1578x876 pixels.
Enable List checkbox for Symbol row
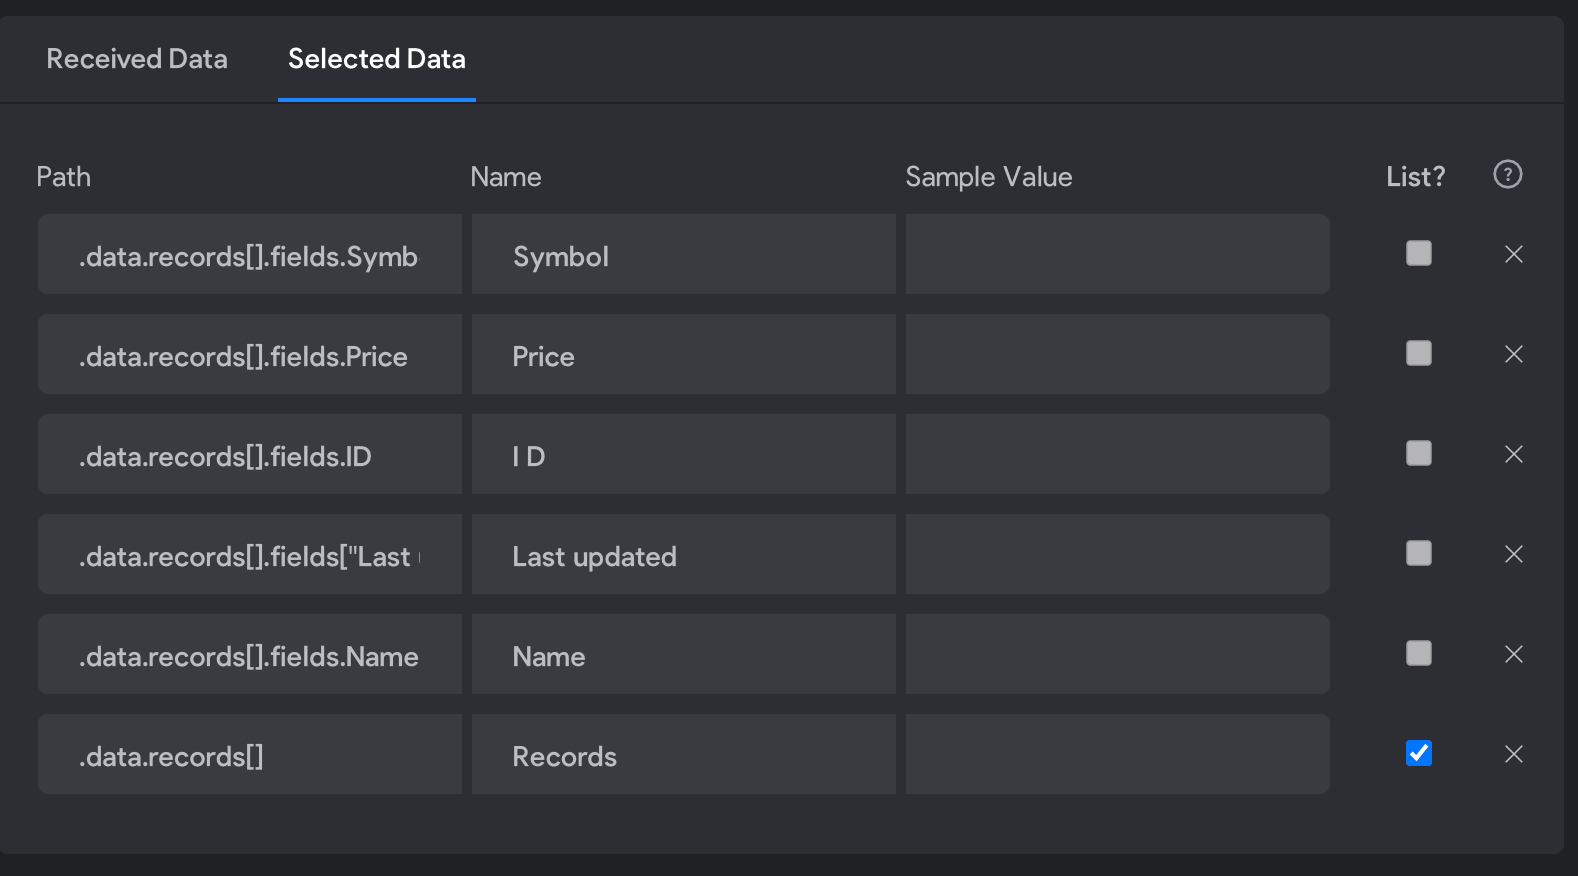[1419, 253]
